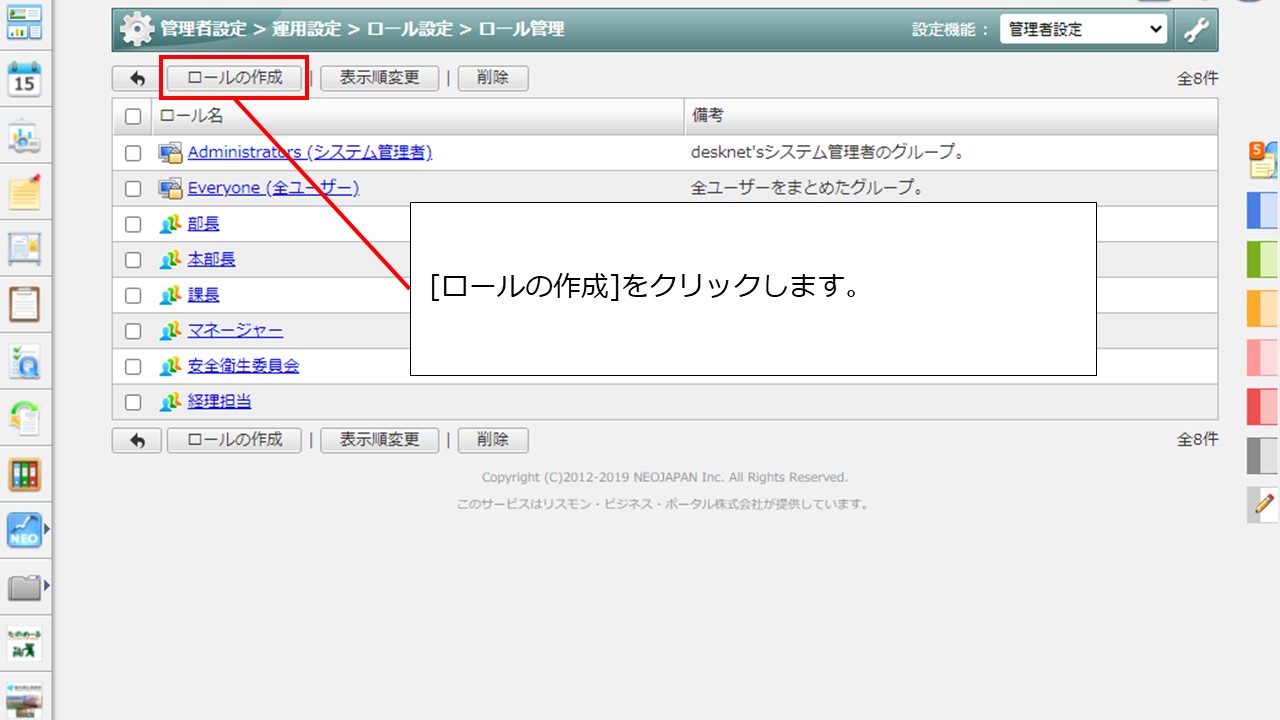Viewport: 1280px width, 720px height.
Task: Open the clipboard icon in left sidebar
Action: [x=25, y=304]
